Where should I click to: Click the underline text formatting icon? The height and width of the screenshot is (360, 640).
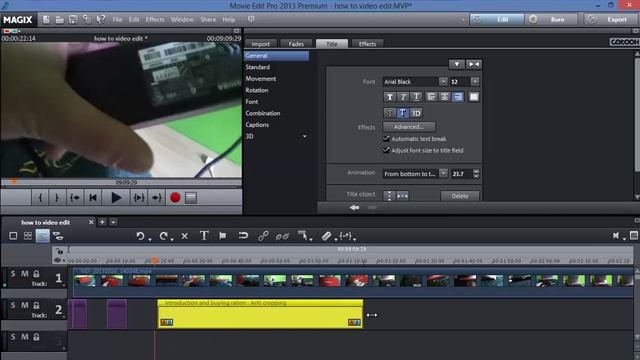[416, 97]
